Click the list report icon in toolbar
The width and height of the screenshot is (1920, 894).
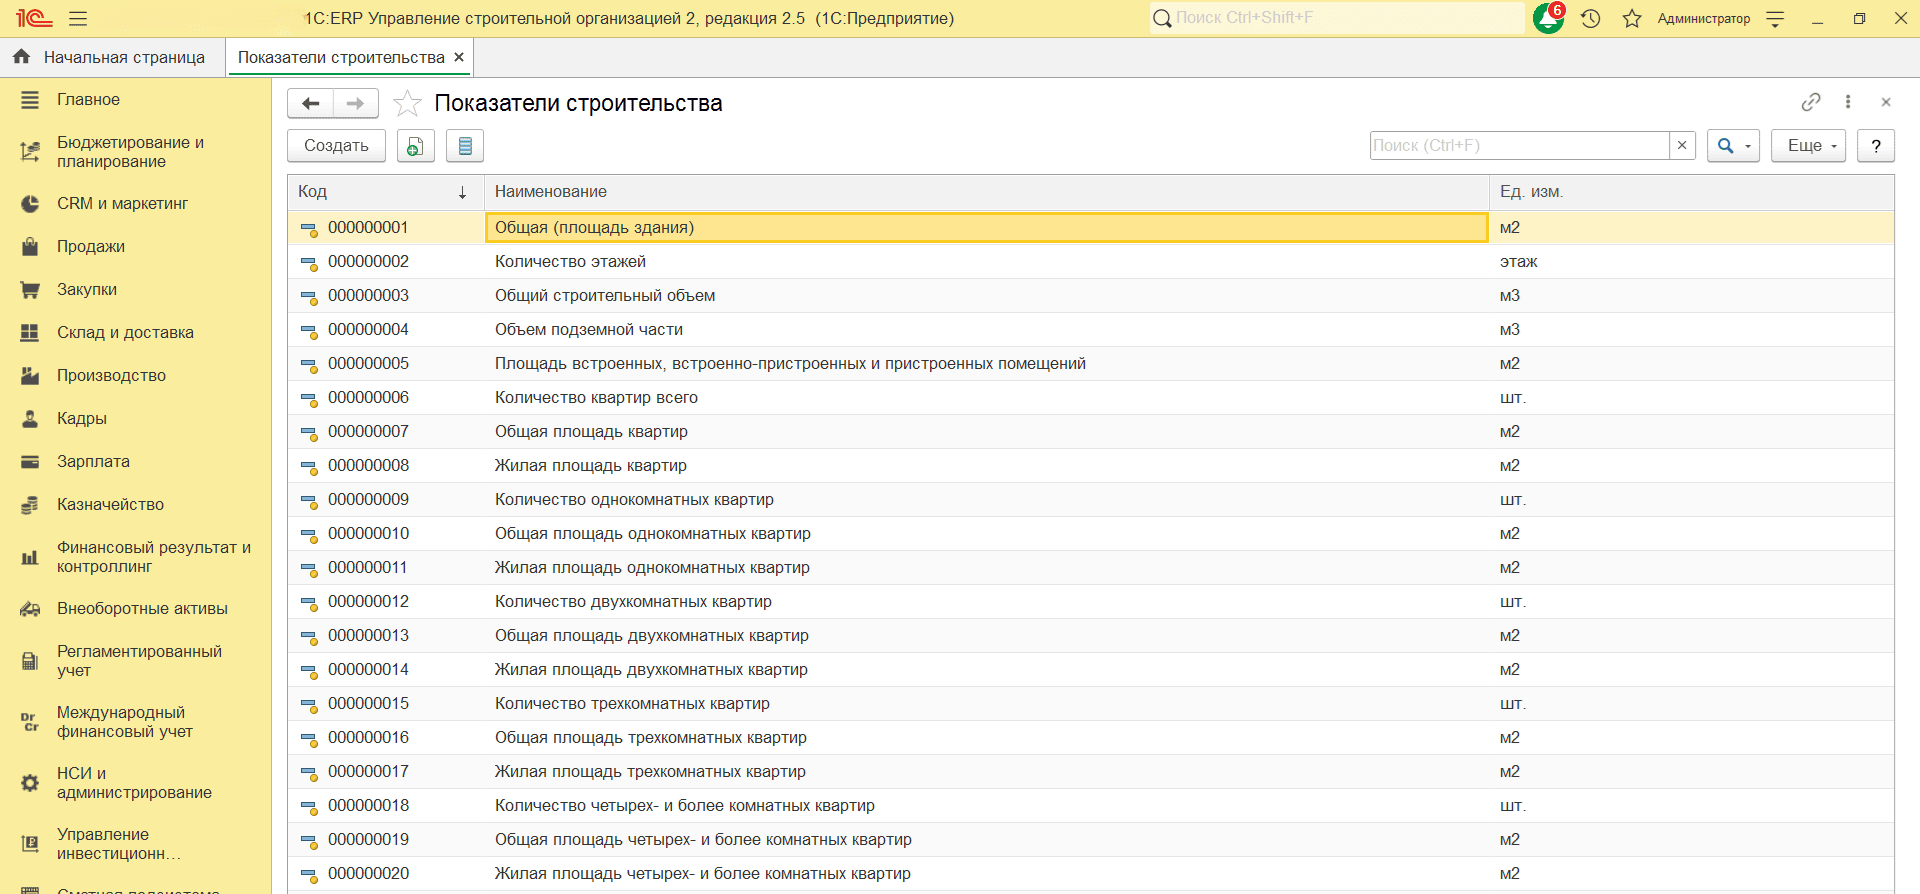coord(465,146)
